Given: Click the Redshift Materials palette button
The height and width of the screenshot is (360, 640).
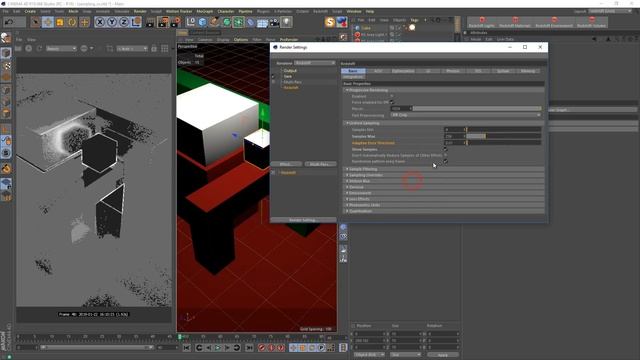Looking at the screenshot, I should pyautogui.click(x=515, y=22).
